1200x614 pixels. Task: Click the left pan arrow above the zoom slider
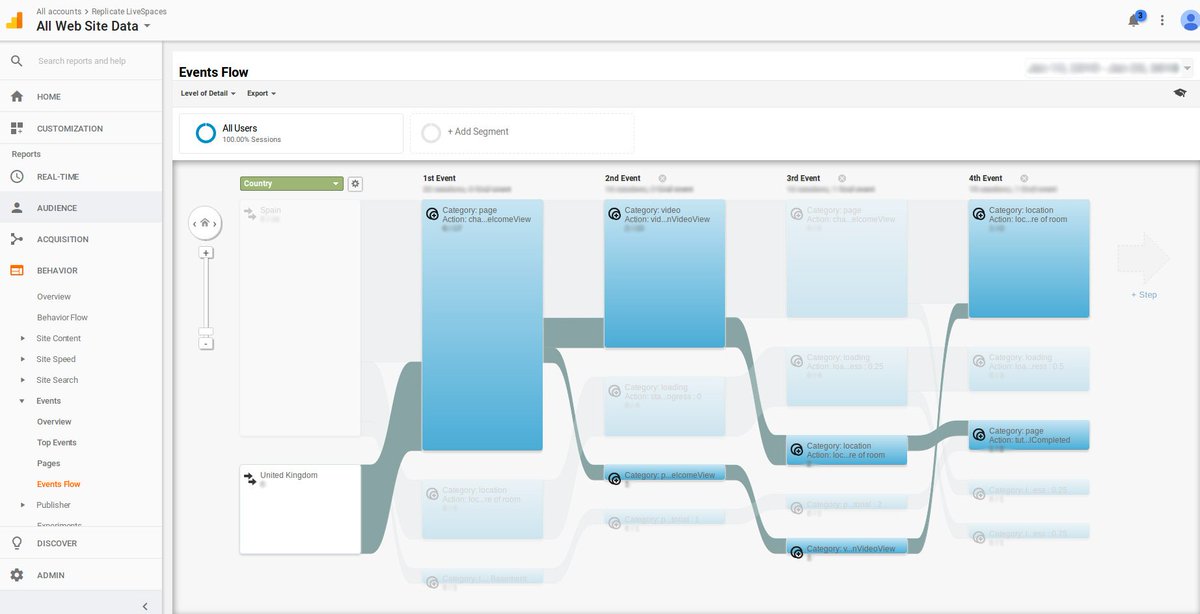193,224
